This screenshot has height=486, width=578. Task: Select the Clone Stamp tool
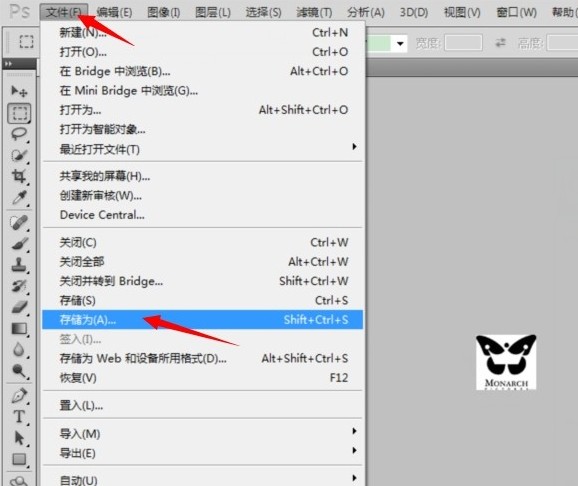pyautogui.click(x=19, y=264)
